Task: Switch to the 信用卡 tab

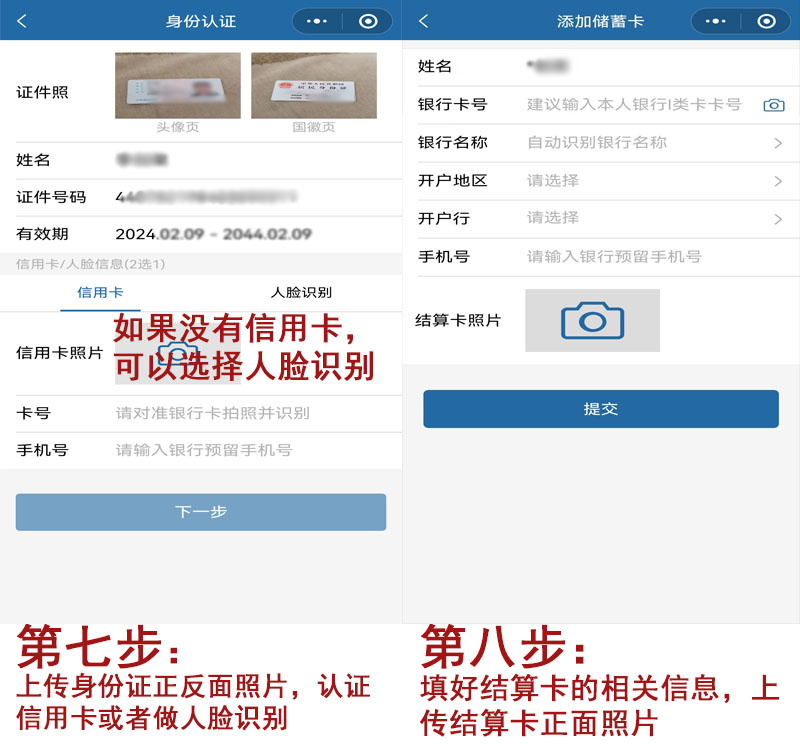Action: point(100,292)
